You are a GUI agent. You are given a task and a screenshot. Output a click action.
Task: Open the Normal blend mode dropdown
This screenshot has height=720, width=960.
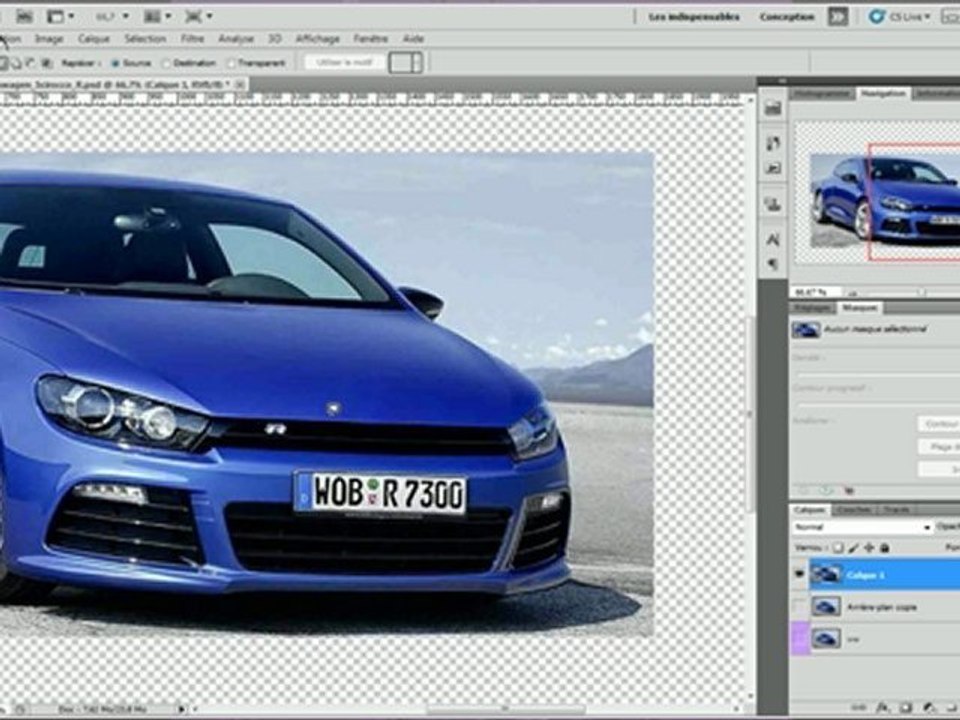click(862, 527)
